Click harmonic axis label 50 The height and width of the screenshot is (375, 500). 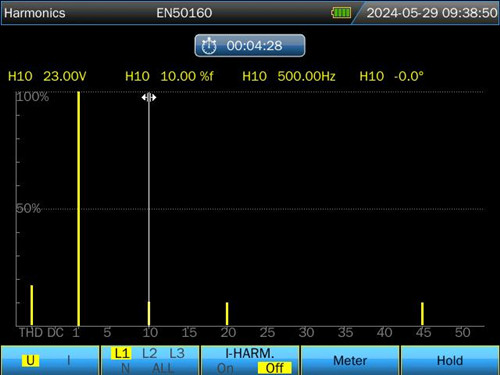click(x=463, y=333)
